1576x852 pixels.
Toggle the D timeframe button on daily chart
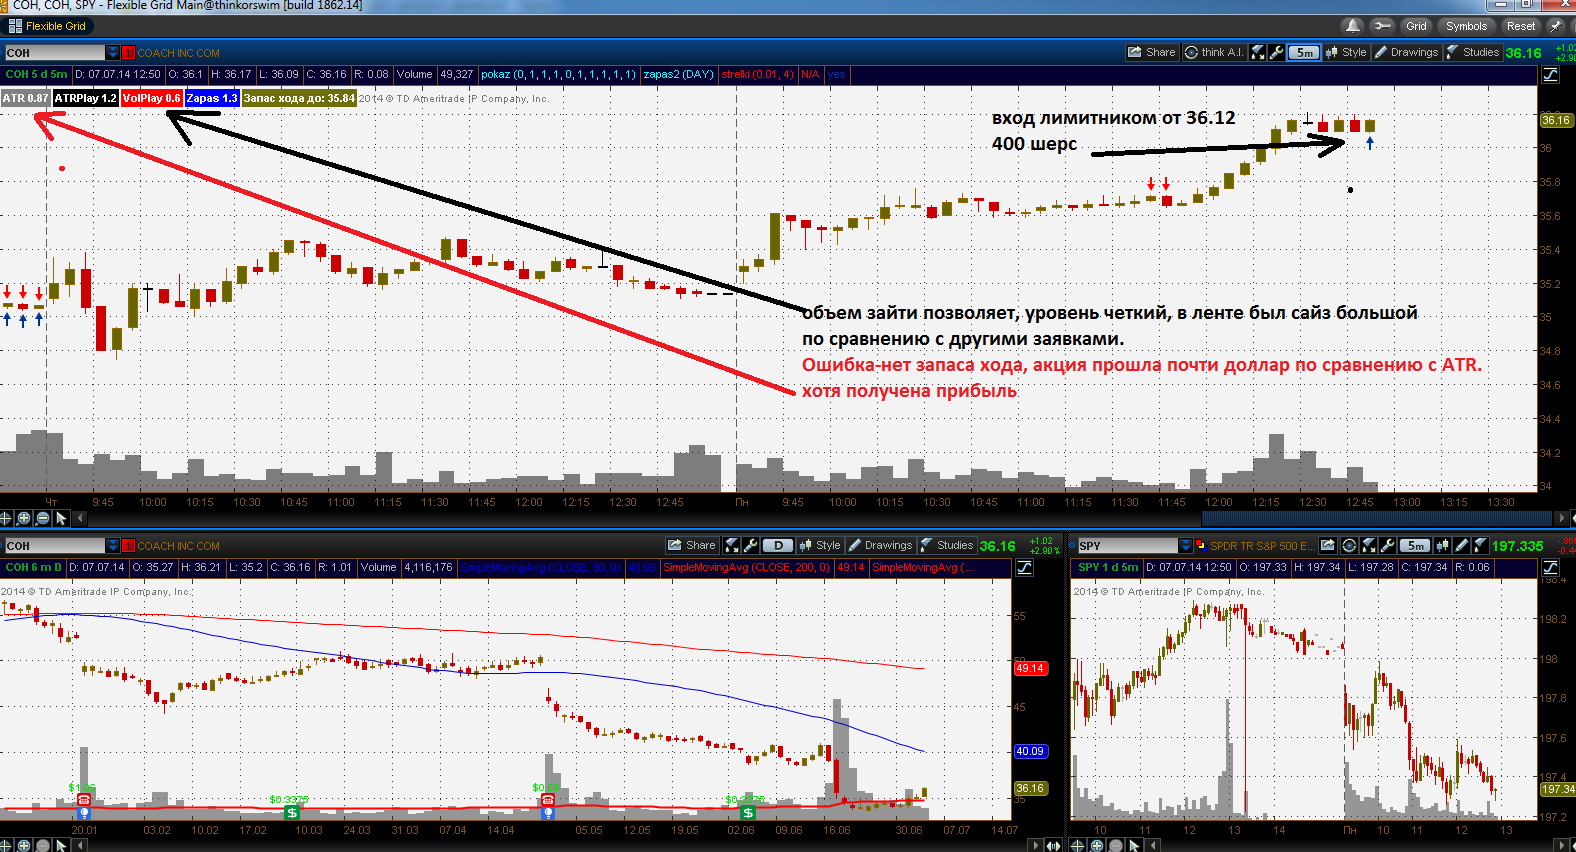point(778,545)
